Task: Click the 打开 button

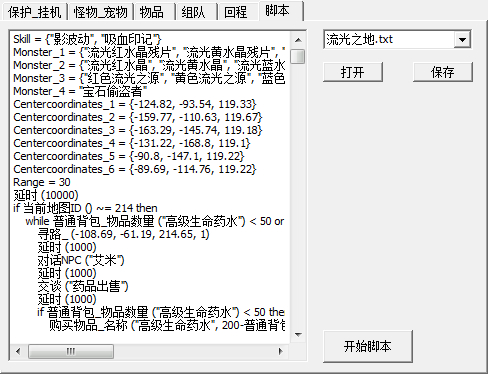Action: pos(353,72)
